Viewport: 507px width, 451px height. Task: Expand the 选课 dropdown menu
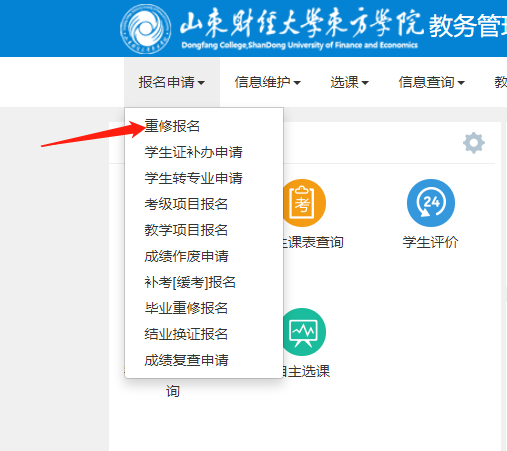pos(349,82)
